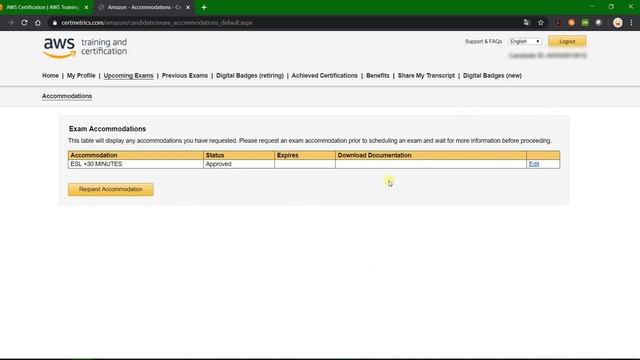640x360 pixels.
Task: Click the padlock site info icon
Action: coord(55,23)
